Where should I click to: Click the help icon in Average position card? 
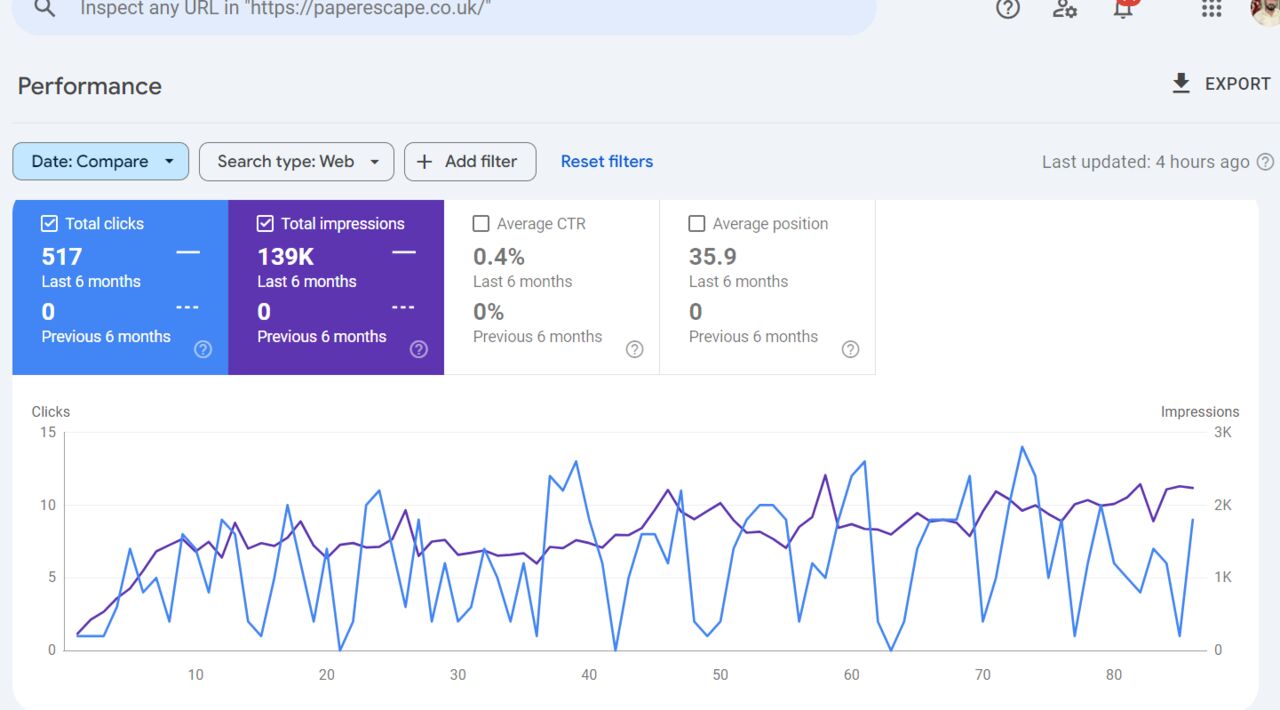coord(850,349)
